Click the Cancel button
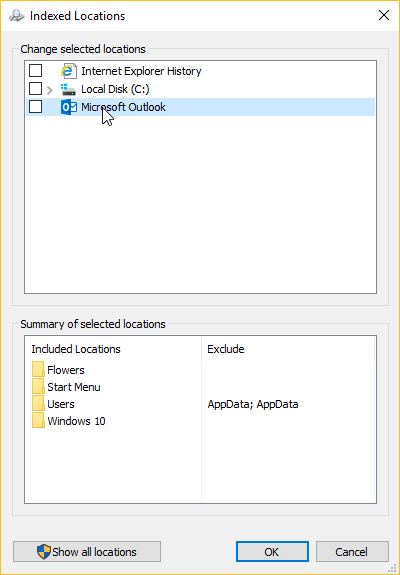 [x=352, y=552]
